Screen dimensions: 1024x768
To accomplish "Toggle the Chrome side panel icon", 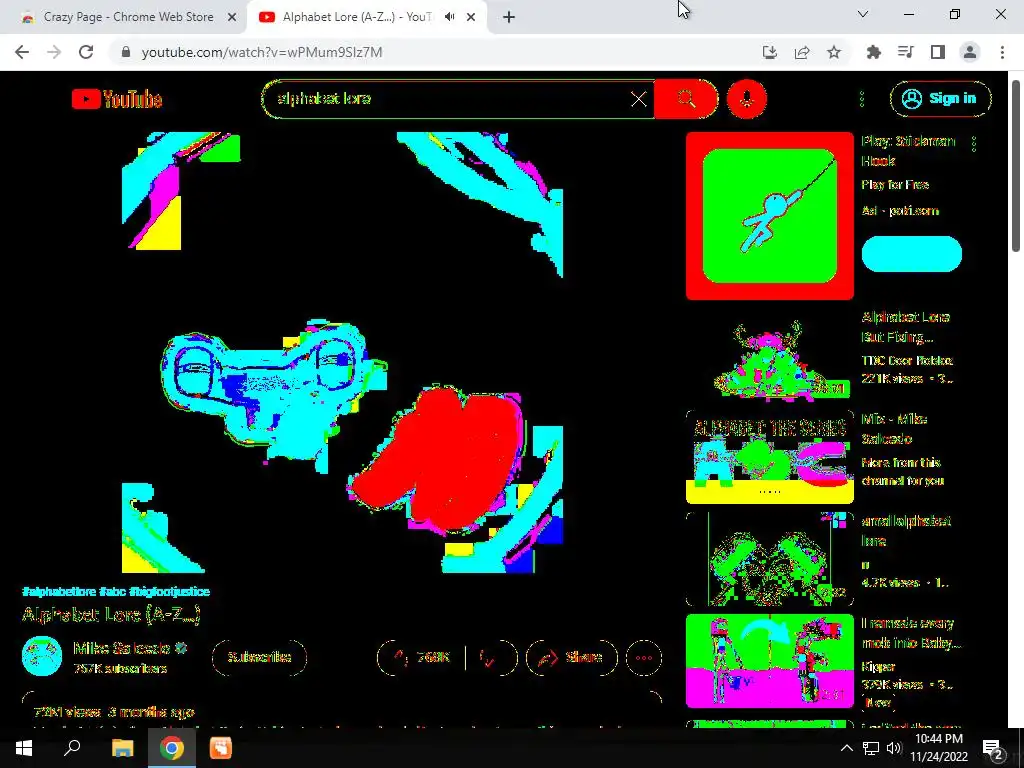I will click(x=938, y=52).
